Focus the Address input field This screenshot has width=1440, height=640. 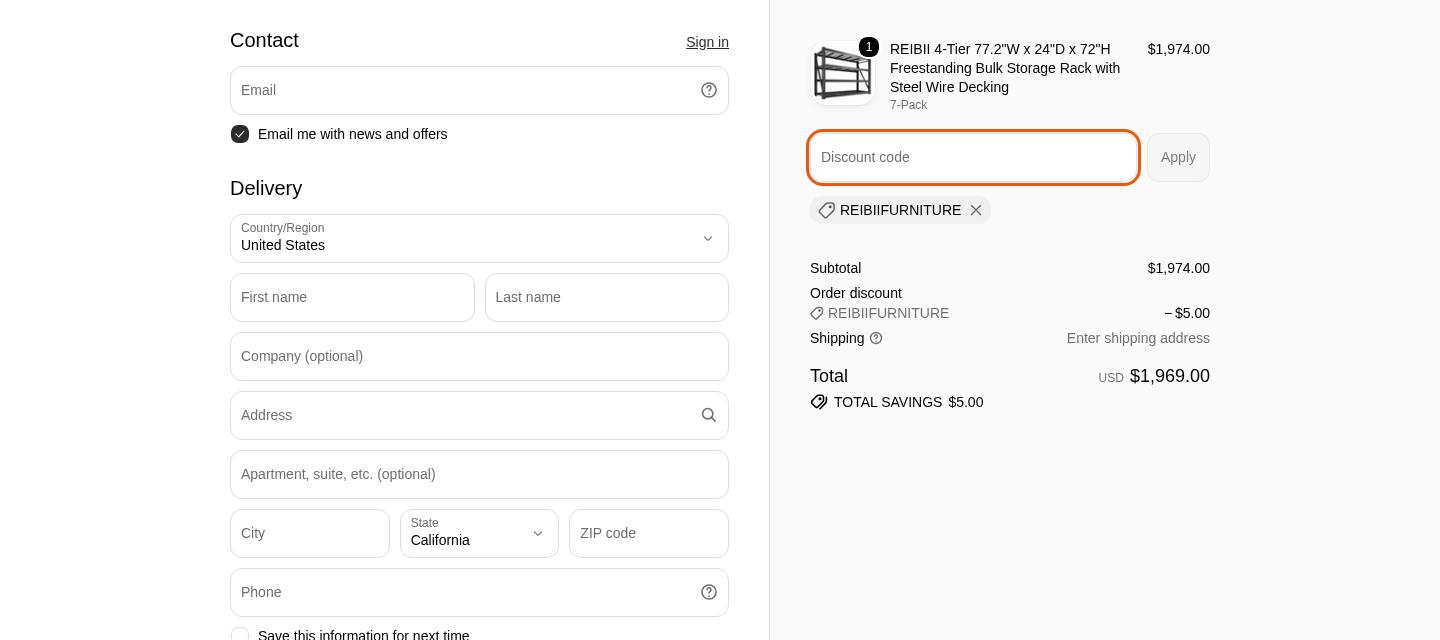[x=479, y=415]
